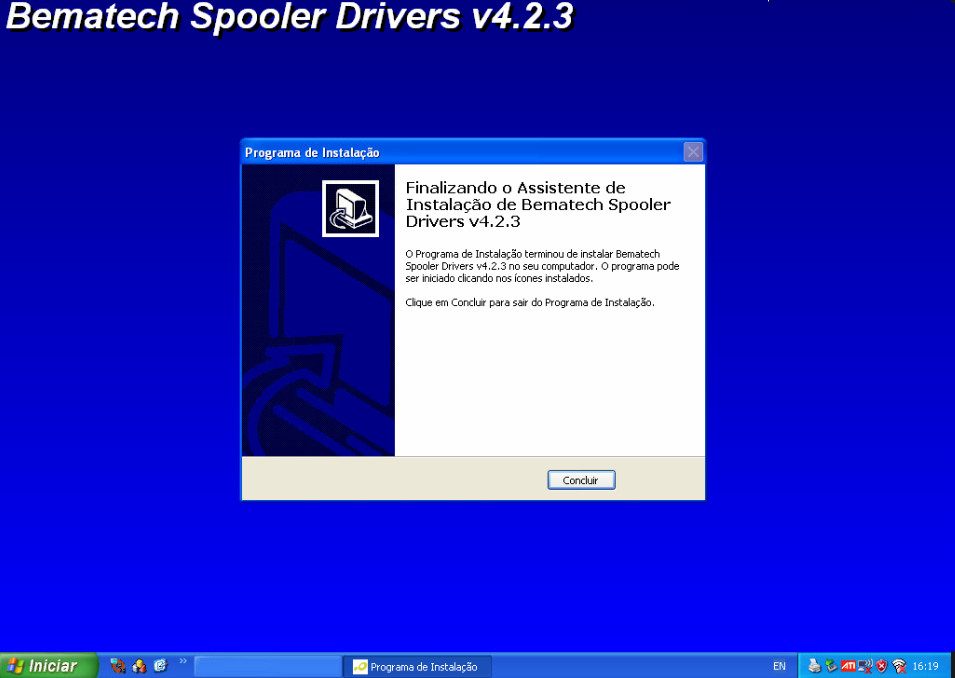Open the ATI tray icon
Viewport: 955px width, 678px height.
coord(848,666)
